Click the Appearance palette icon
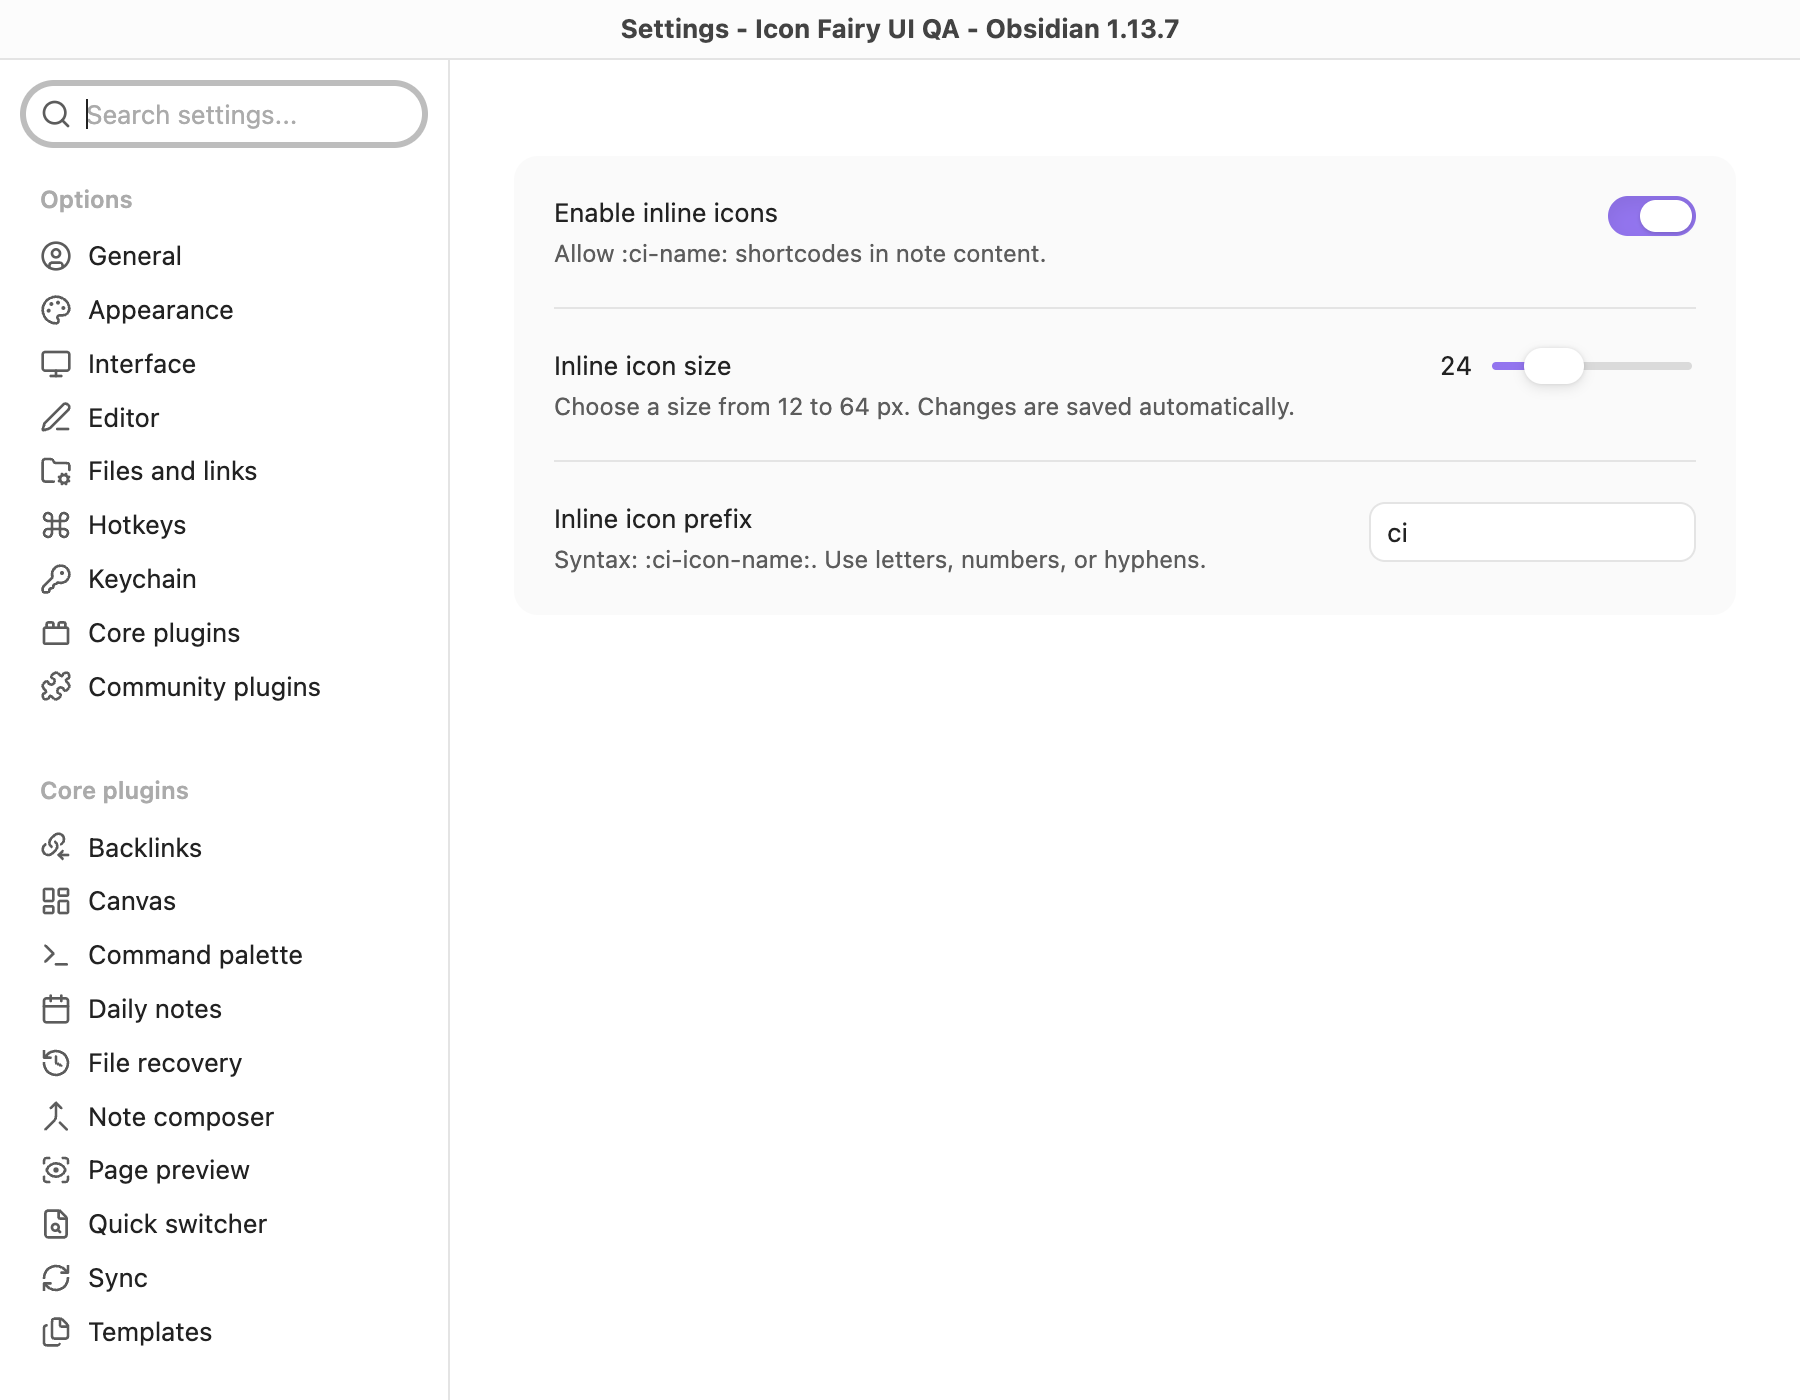Screen dimensions: 1800x1400 coord(56,310)
